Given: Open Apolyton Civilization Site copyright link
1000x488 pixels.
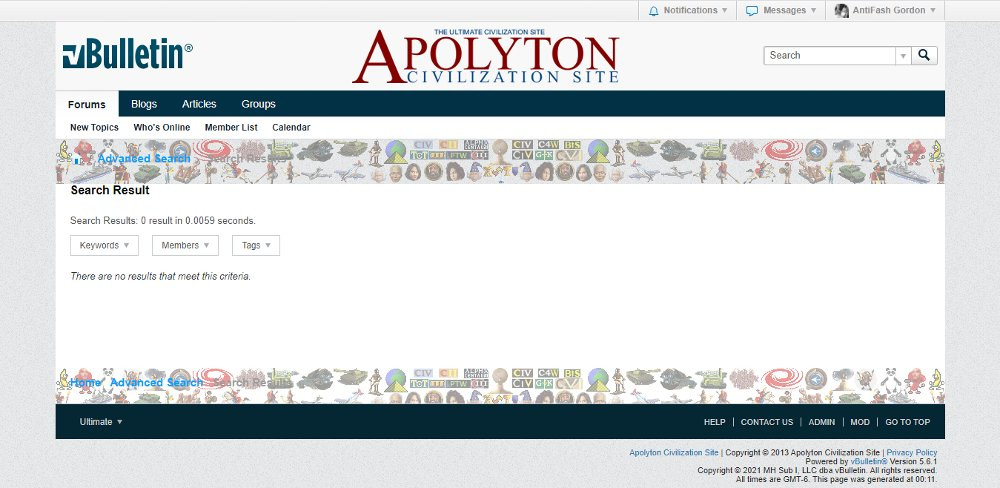Looking at the screenshot, I should pos(673,453).
